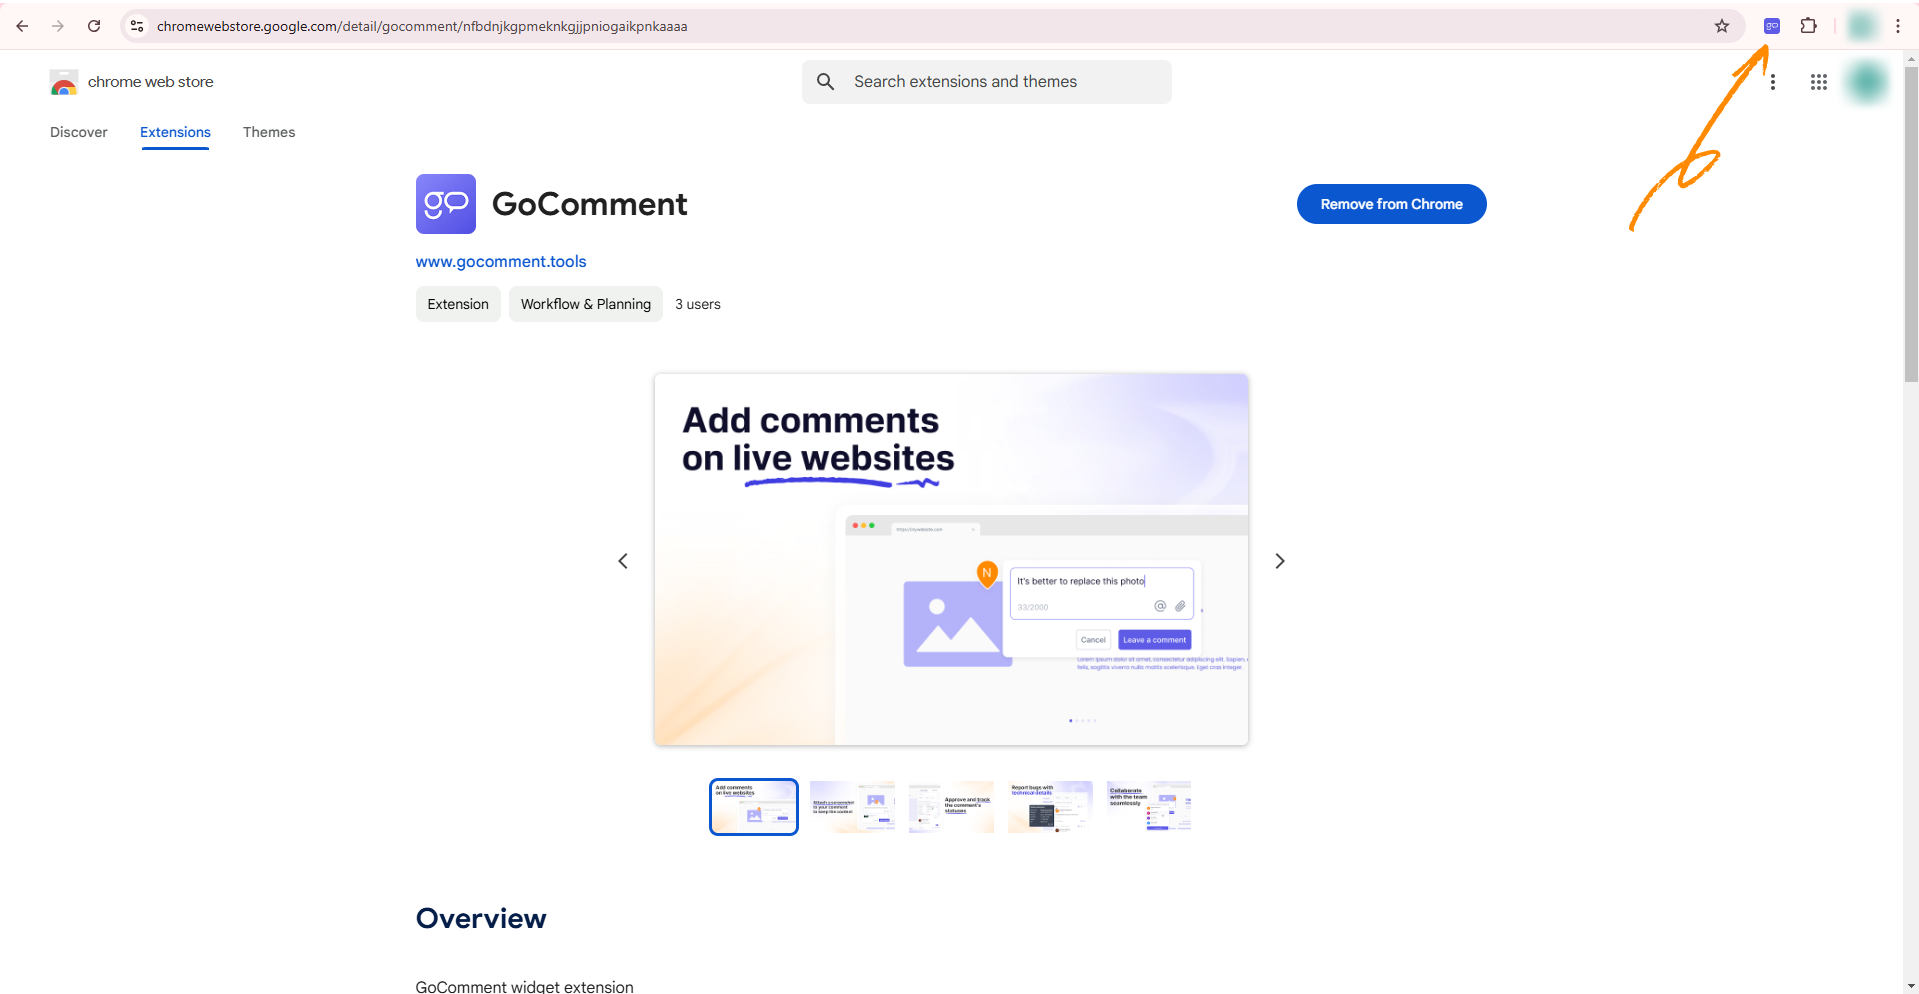1919x994 pixels.
Task: Click the GoComment extension icon in toolbar
Action: 1771,26
